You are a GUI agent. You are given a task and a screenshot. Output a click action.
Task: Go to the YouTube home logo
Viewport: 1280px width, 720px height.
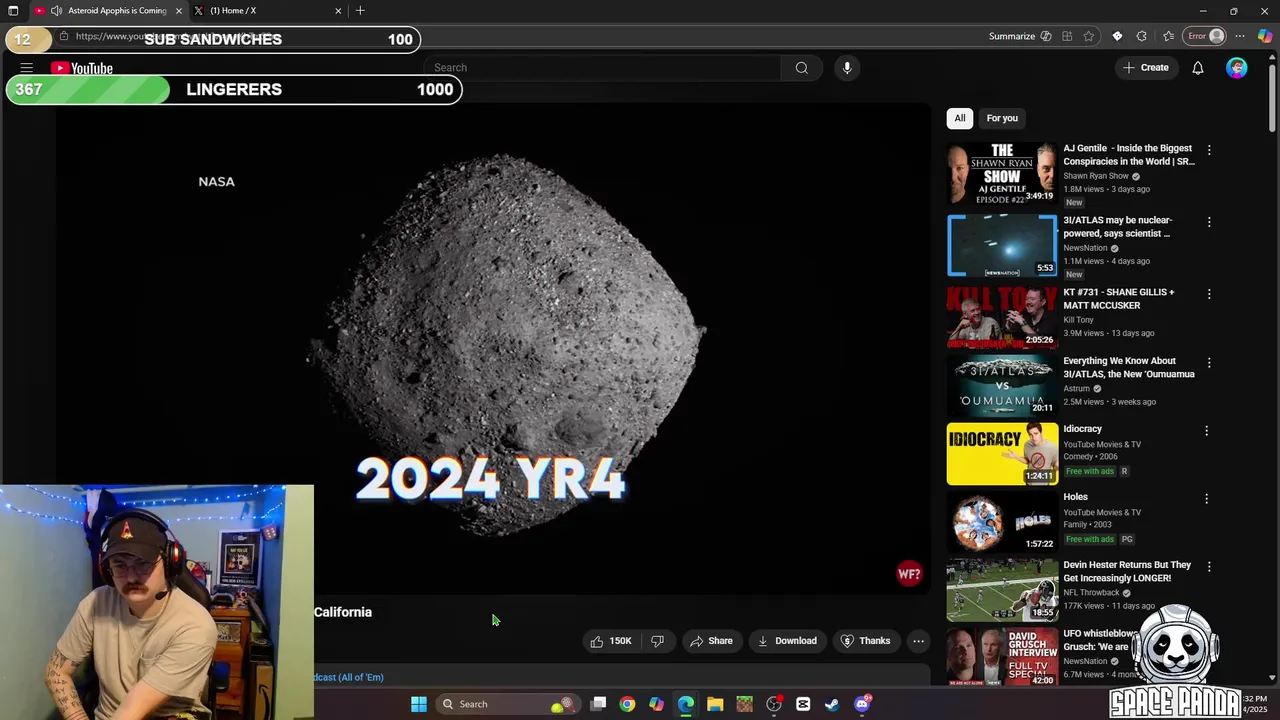82,68
